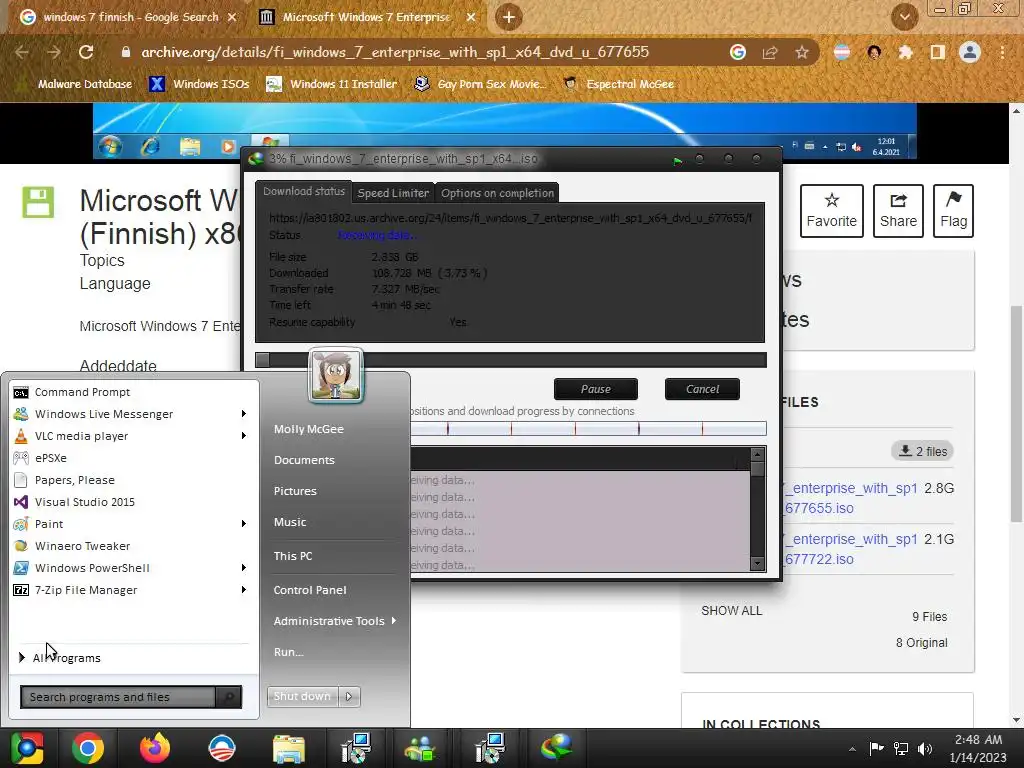
Task: Focus the Search programs and files box
Action: coord(118,697)
